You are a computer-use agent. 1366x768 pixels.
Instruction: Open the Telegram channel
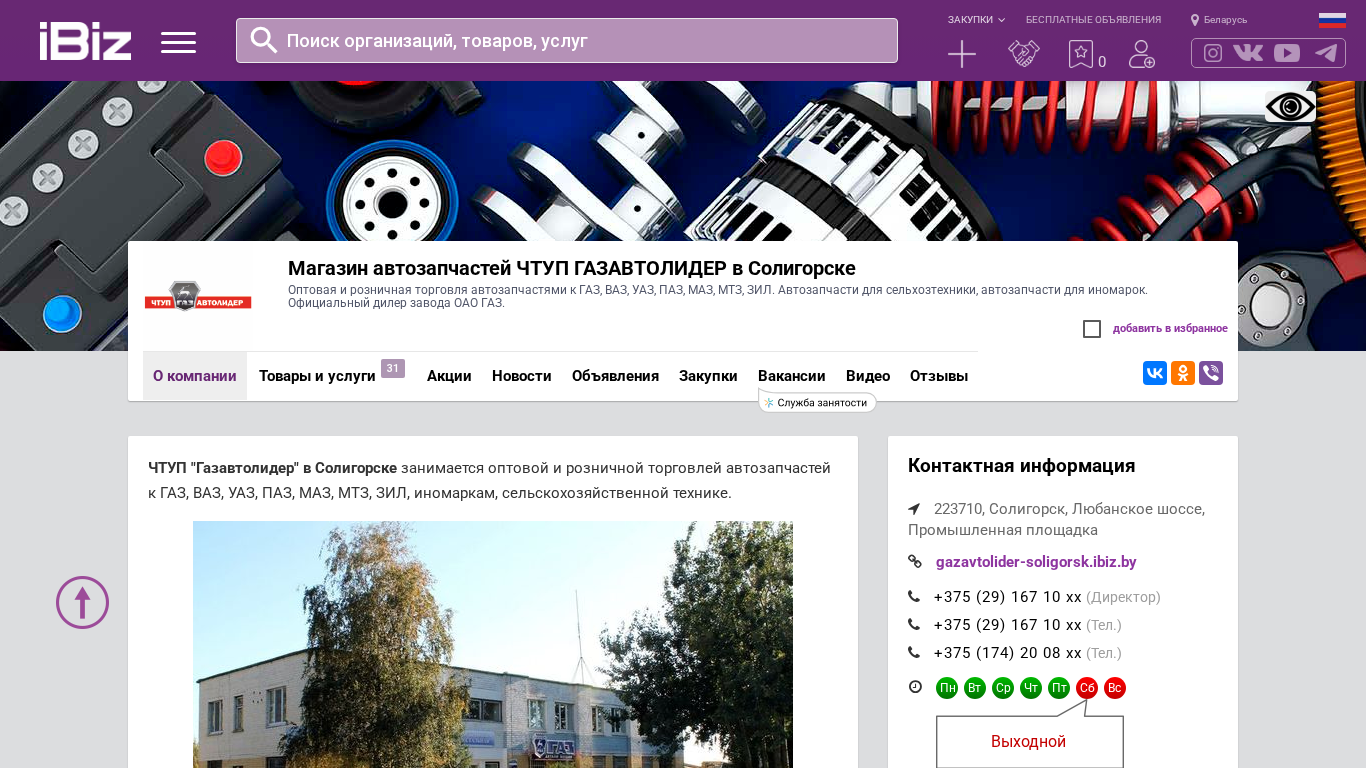click(1326, 53)
